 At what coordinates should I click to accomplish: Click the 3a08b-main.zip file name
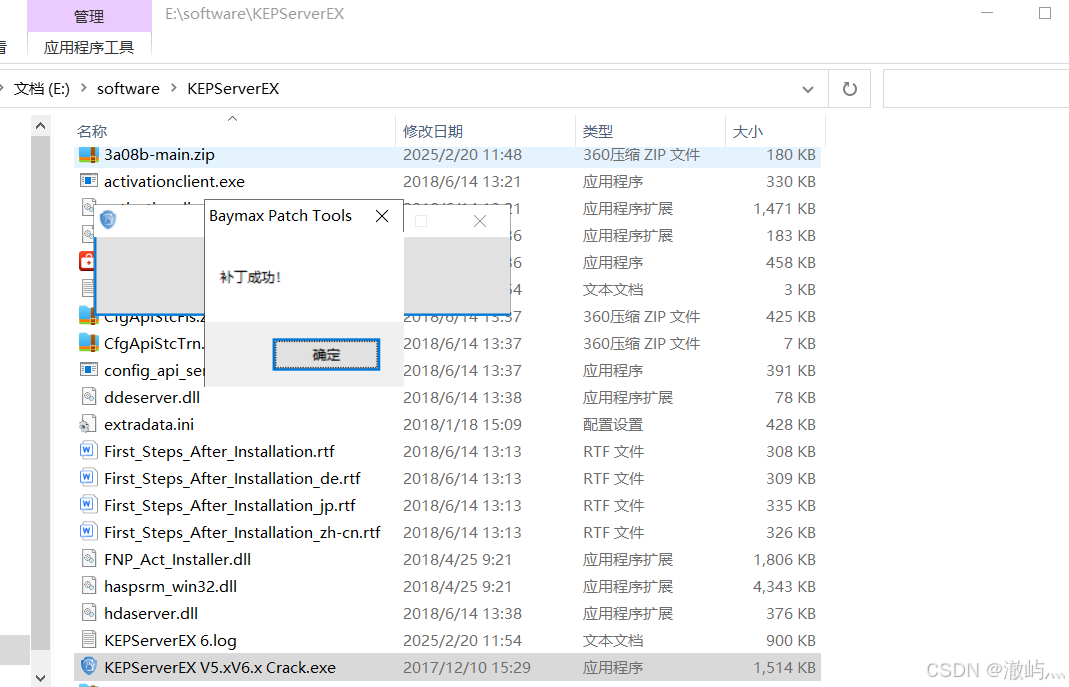point(160,155)
